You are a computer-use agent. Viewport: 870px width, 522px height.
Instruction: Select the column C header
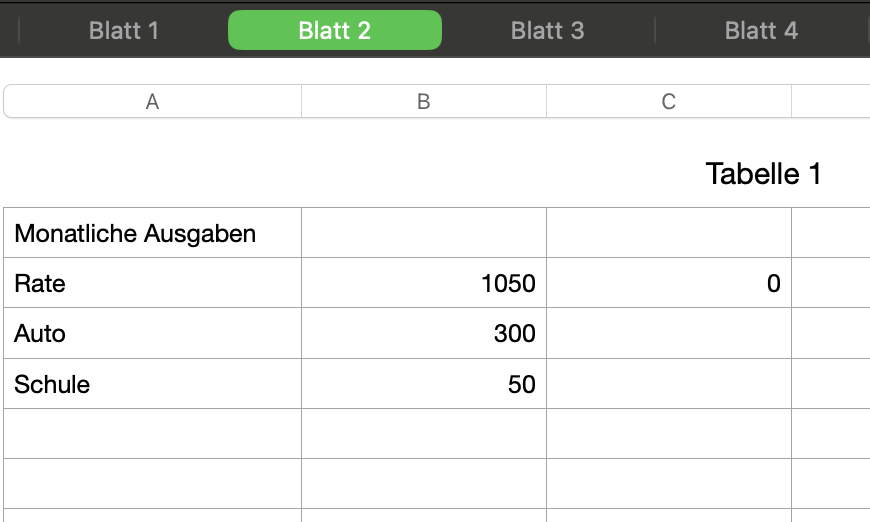669,102
